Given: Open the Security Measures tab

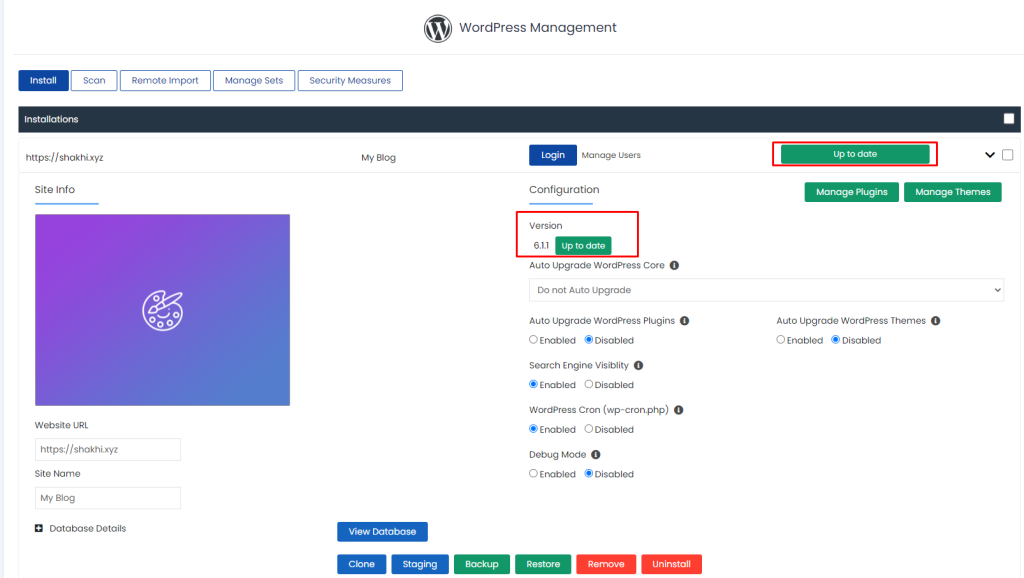Looking at the screenshot, I should [349, 81].
